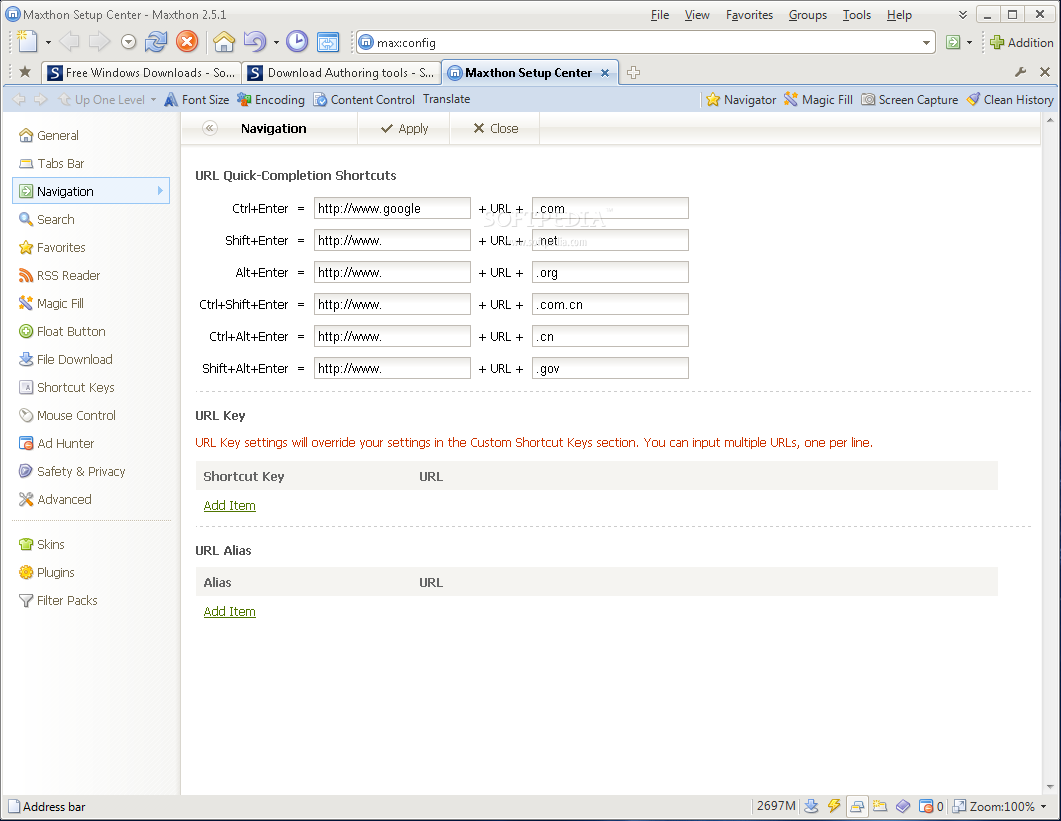1061x821 pixels.
Task: Click the Refresh page icon
Action: click(156, 42)
